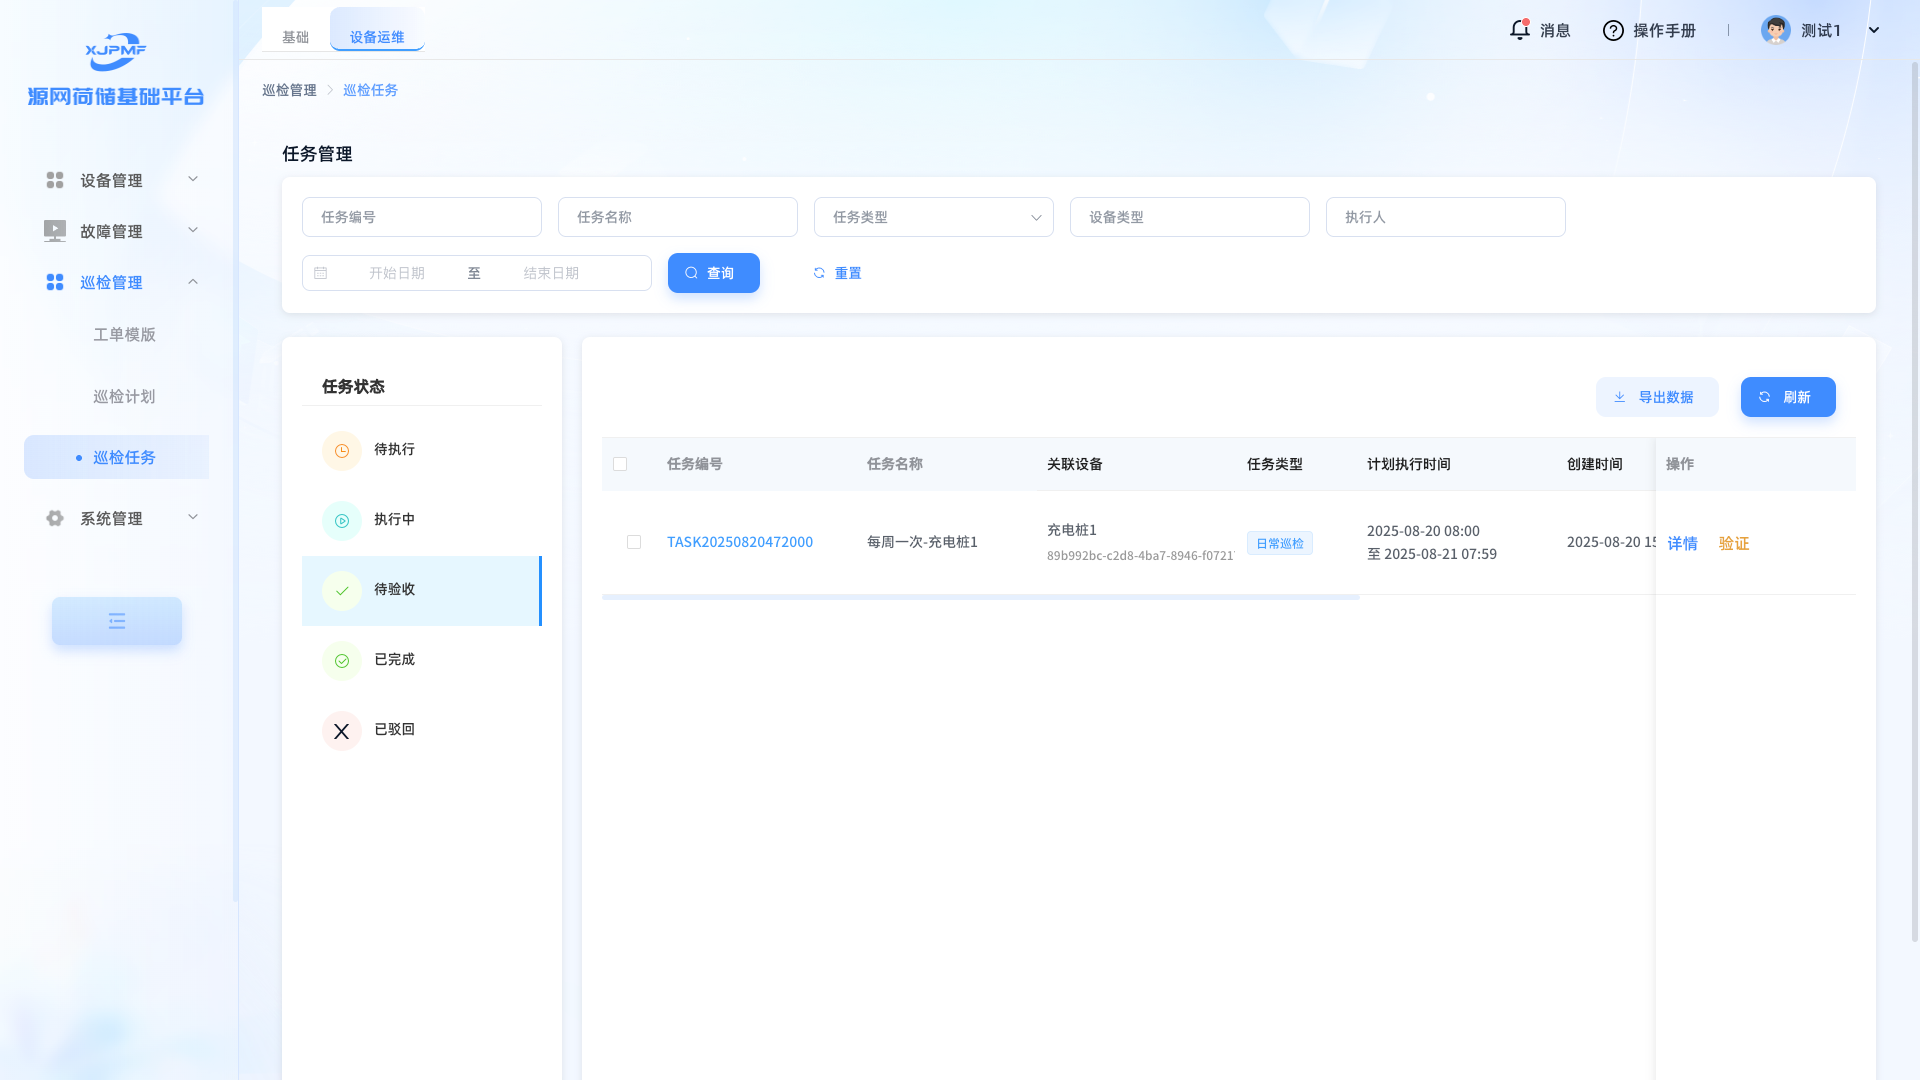1920x1080 pixels.
Task: Switch to the 基础 tab
Action: click(295, 37)
